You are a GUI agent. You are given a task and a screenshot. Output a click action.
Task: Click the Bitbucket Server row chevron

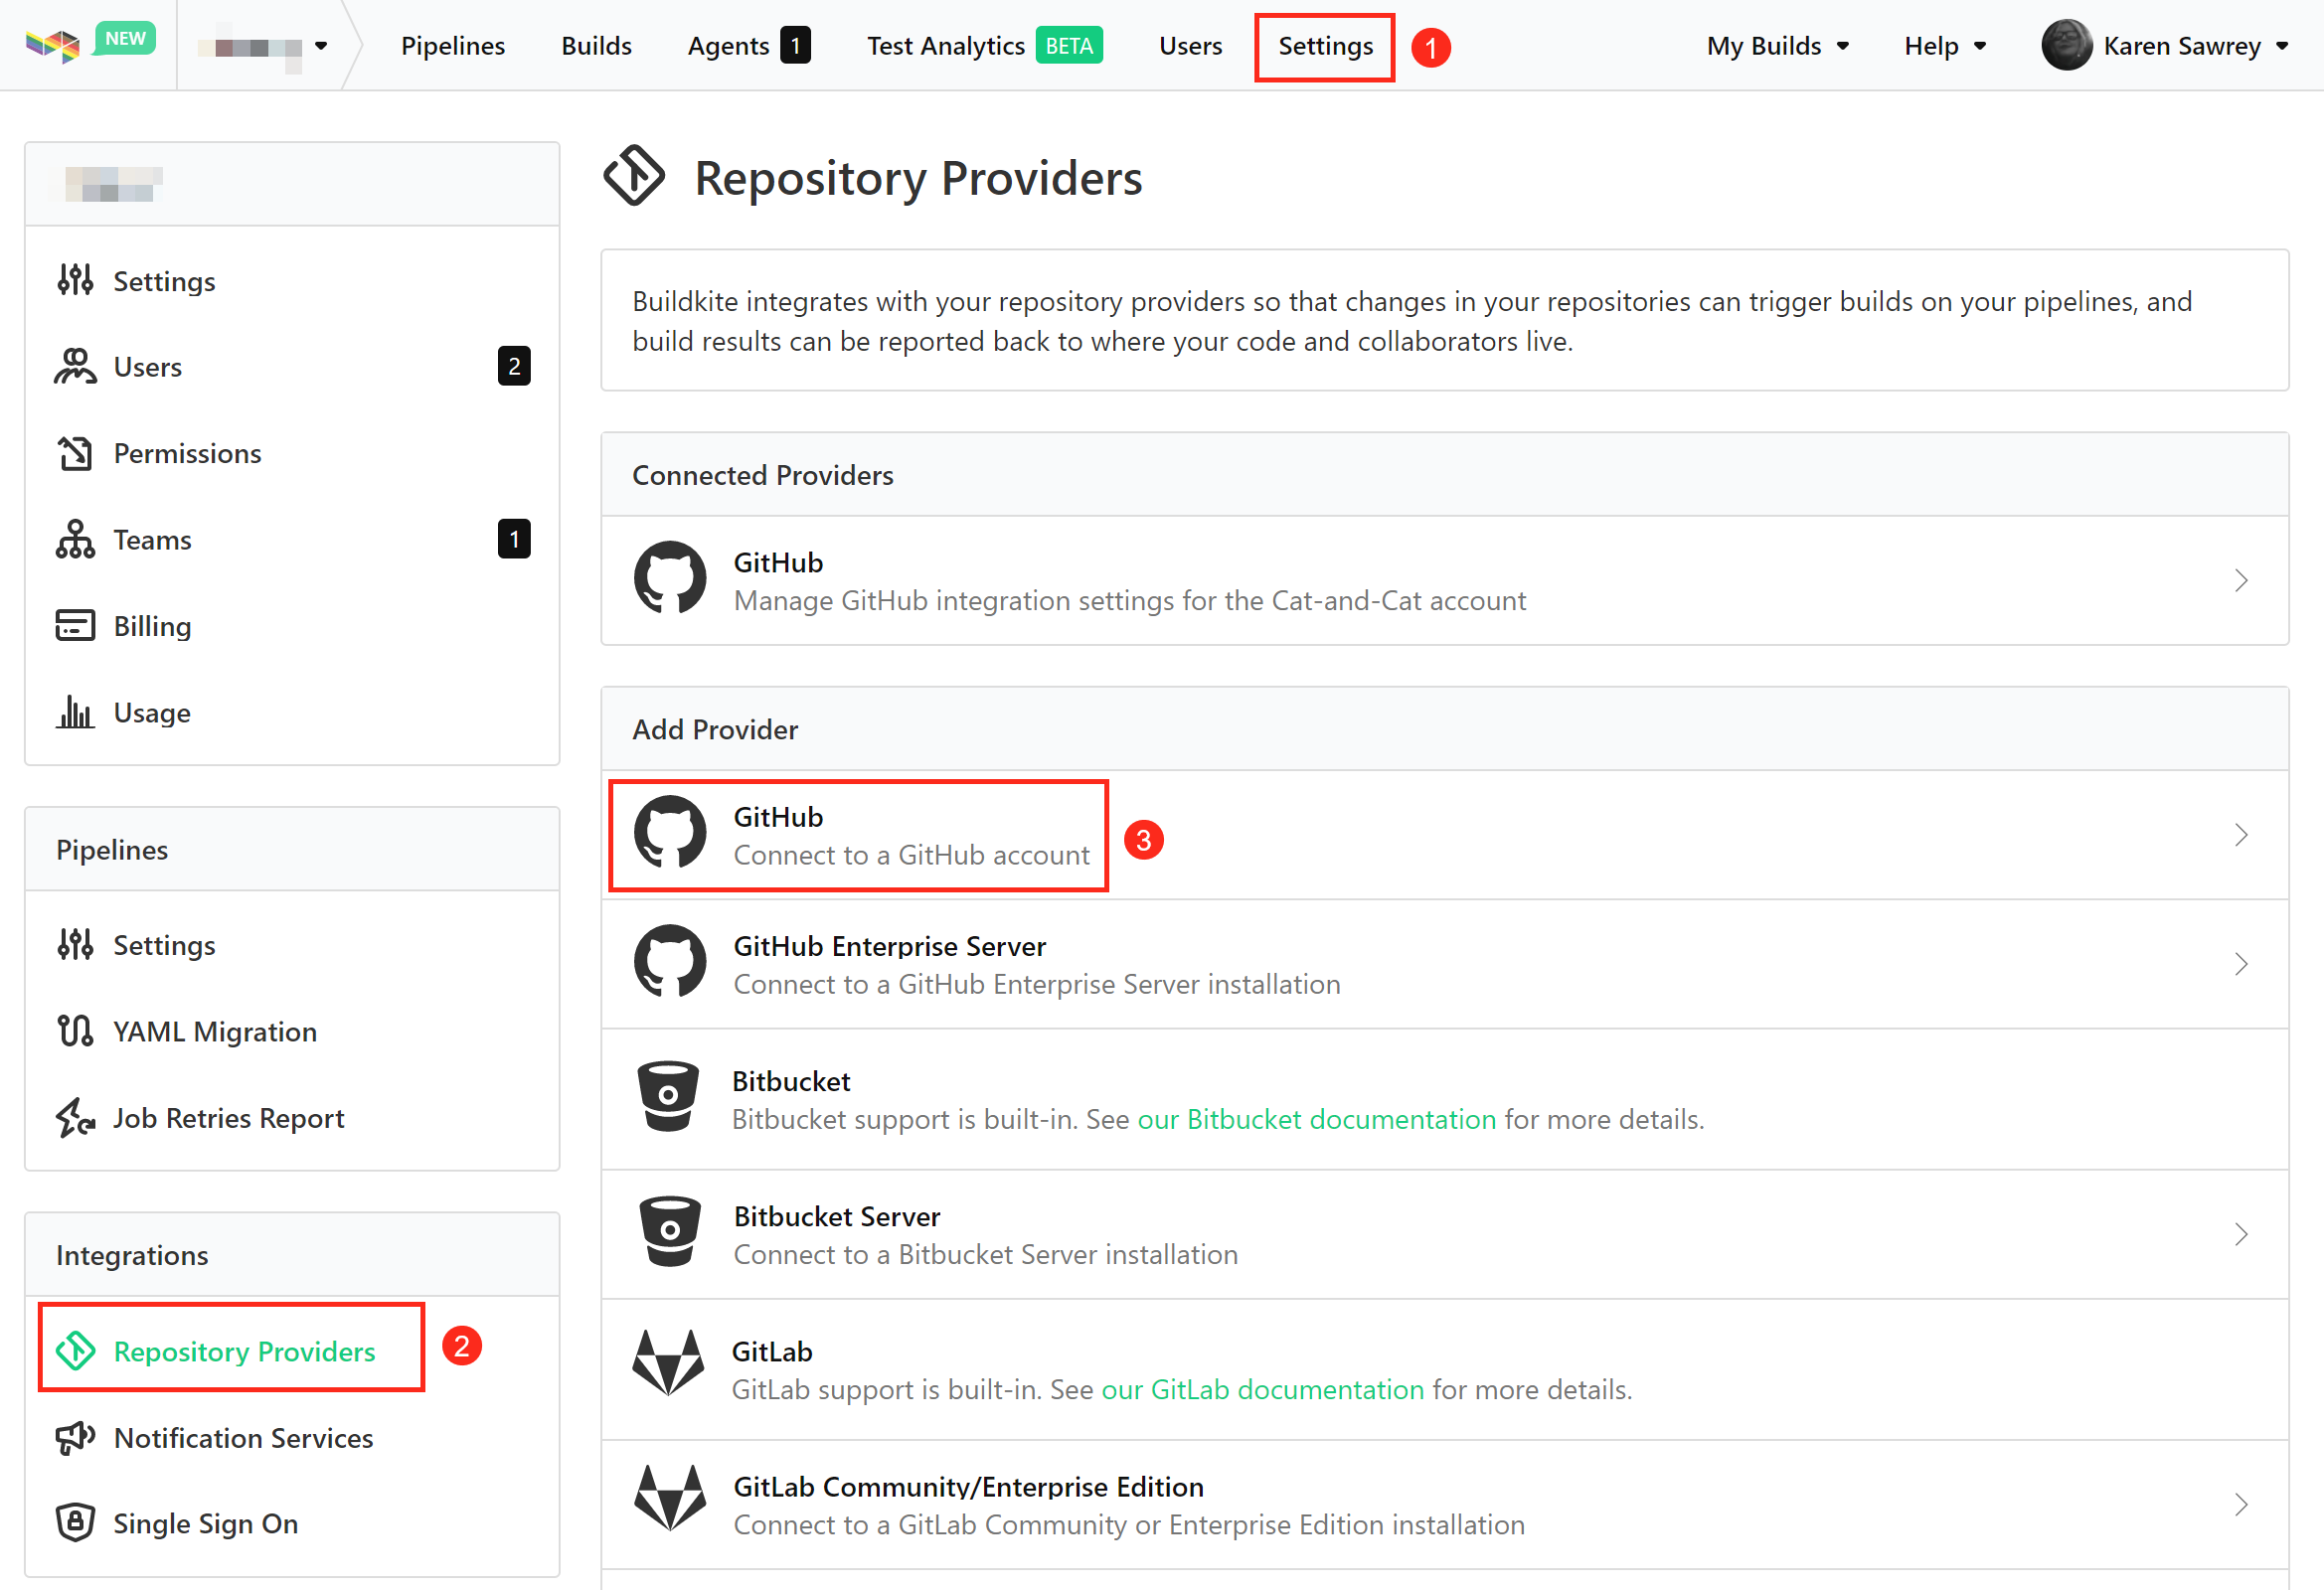click(x=2241, y=1235)
